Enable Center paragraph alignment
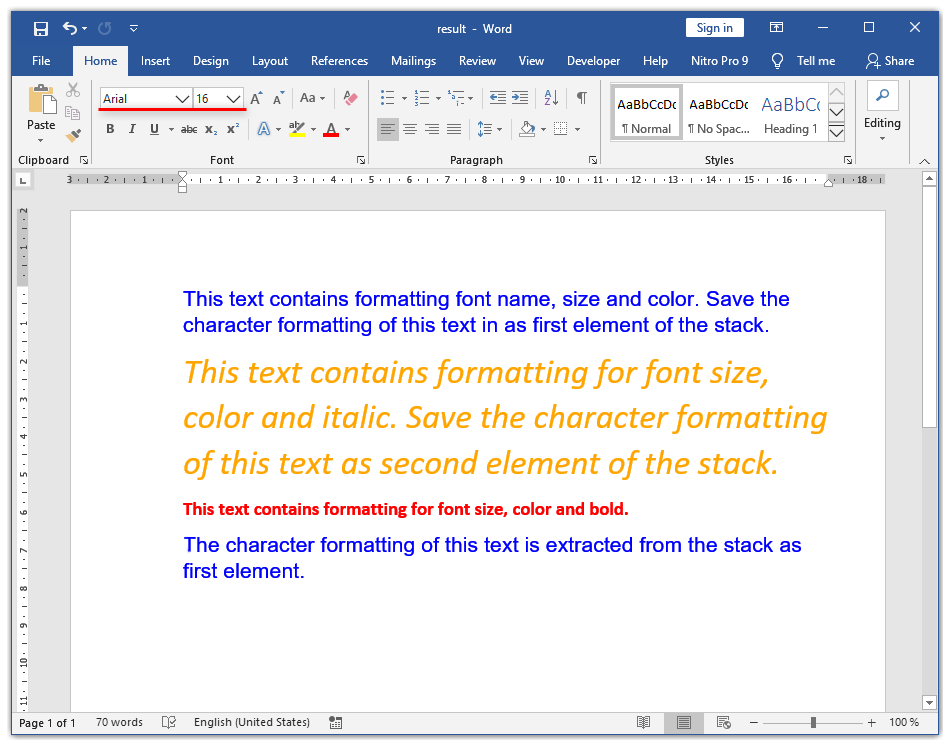This screenshot has width=951, height=748. point(410,129)
